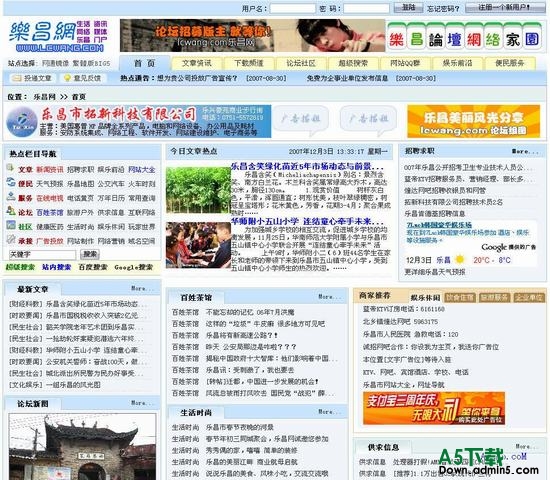Click the round logo of 拓新科技 banner
The height and width of the screenshot is (480, 550).
22,122
